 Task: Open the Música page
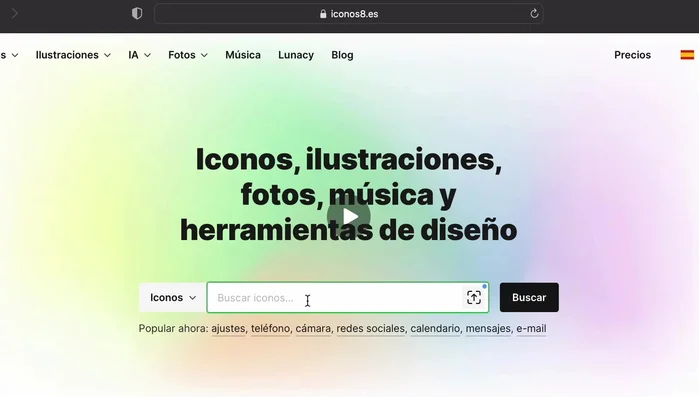point(243,55)
